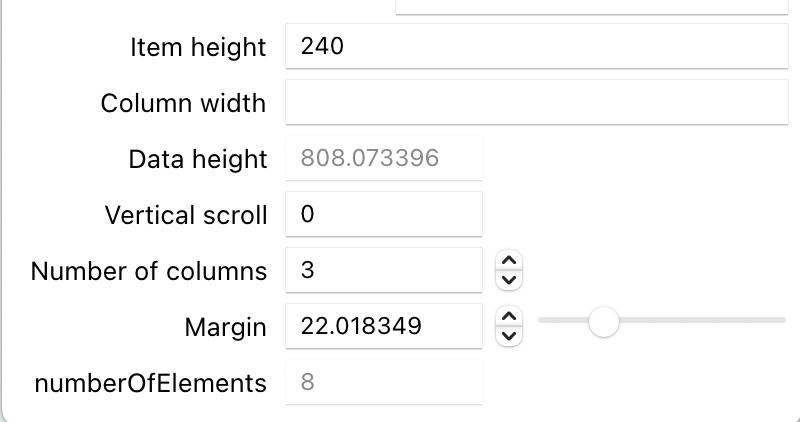
Task: Select the Vertical scroll input field
Action: (x=384, y=214)
